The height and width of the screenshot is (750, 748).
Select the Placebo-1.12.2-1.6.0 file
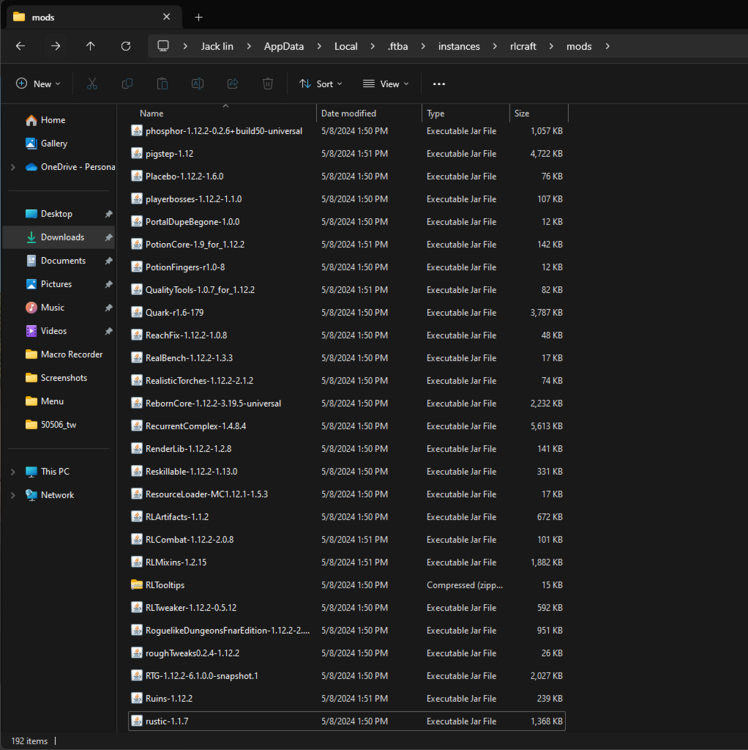347,176
